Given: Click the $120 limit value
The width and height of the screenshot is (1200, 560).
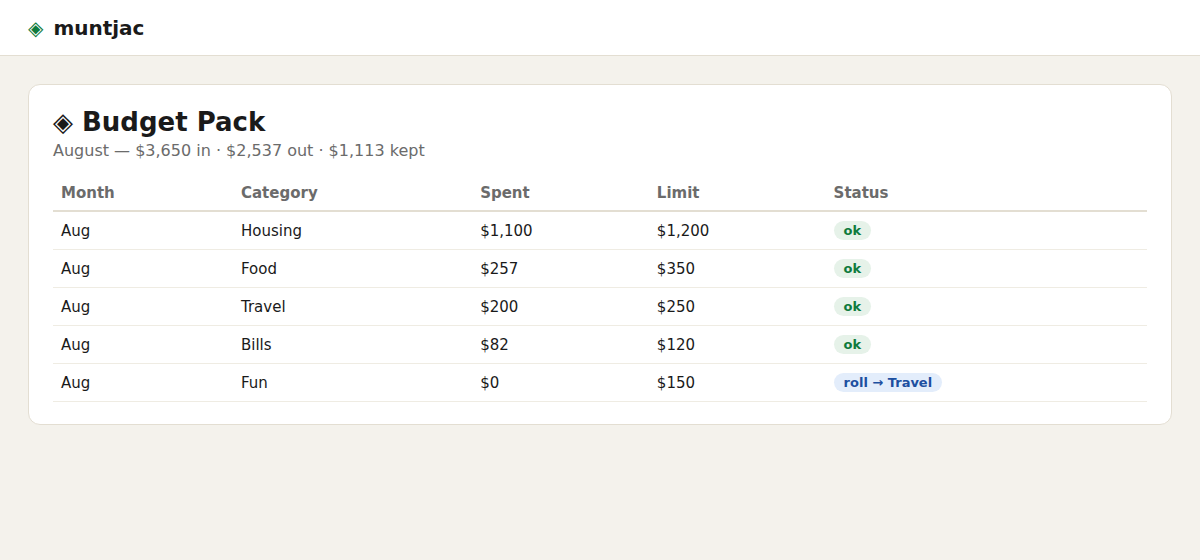Looking at the screenshot, I should (676, 345).
